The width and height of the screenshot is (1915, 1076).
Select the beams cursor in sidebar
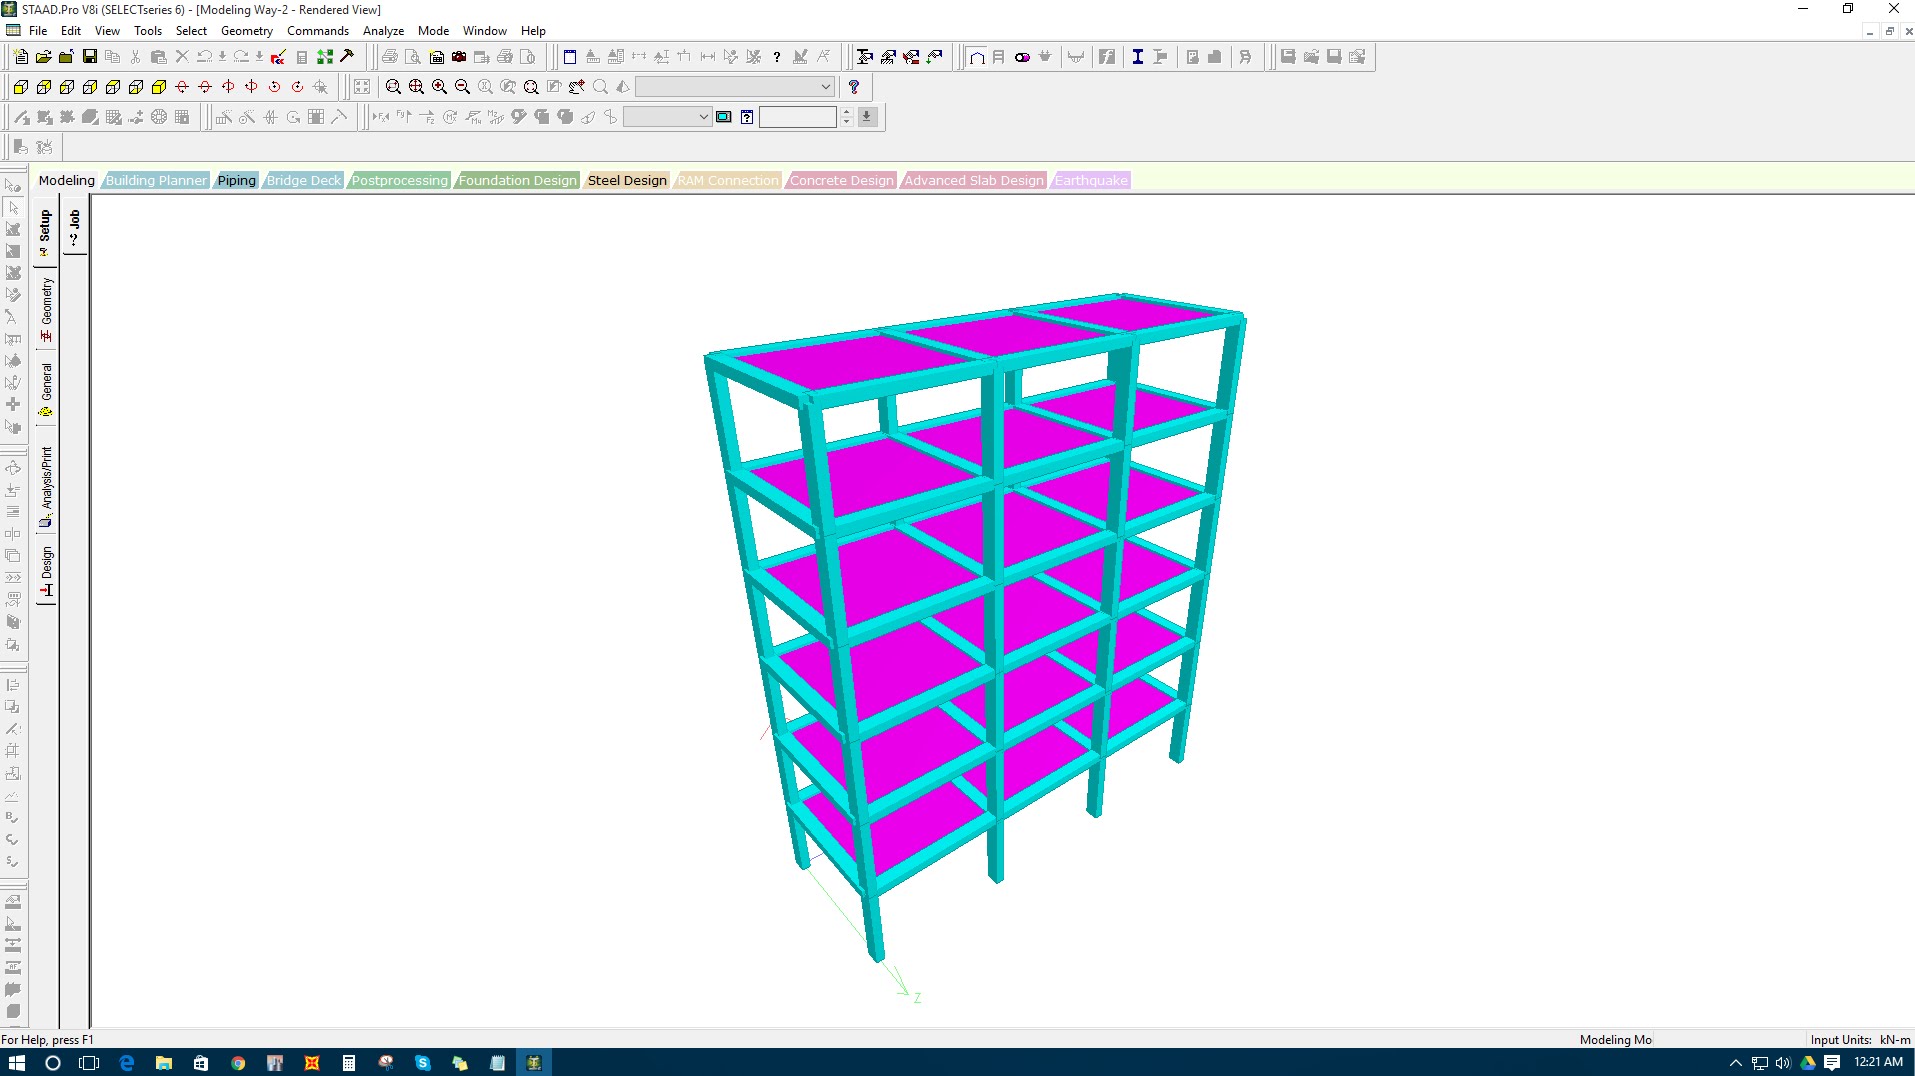[13, 207]
